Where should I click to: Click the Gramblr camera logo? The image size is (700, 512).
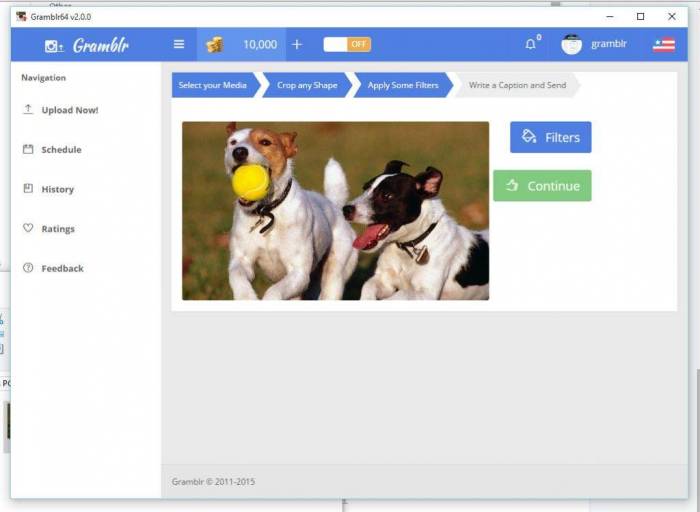pos(54,46)
